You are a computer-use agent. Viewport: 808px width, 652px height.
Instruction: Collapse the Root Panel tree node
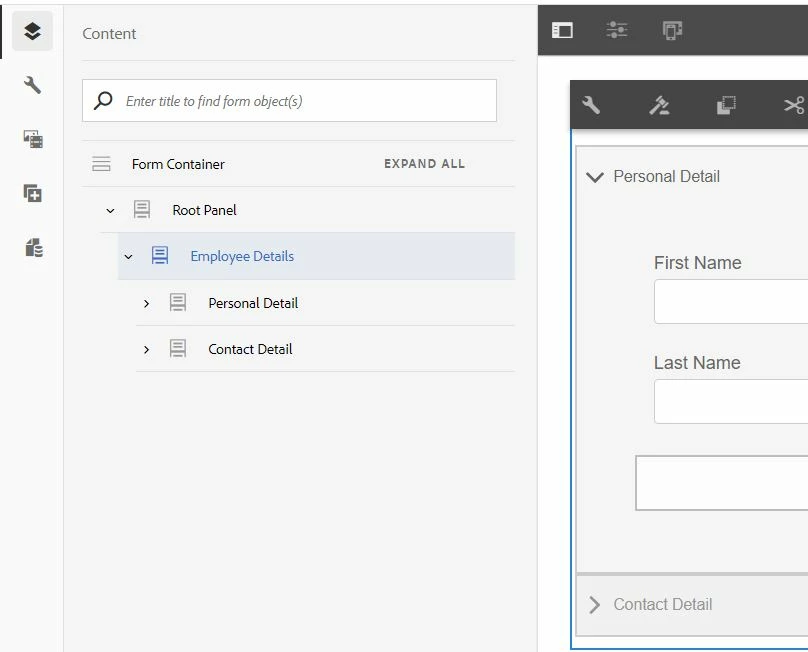[x=110, y=210]
